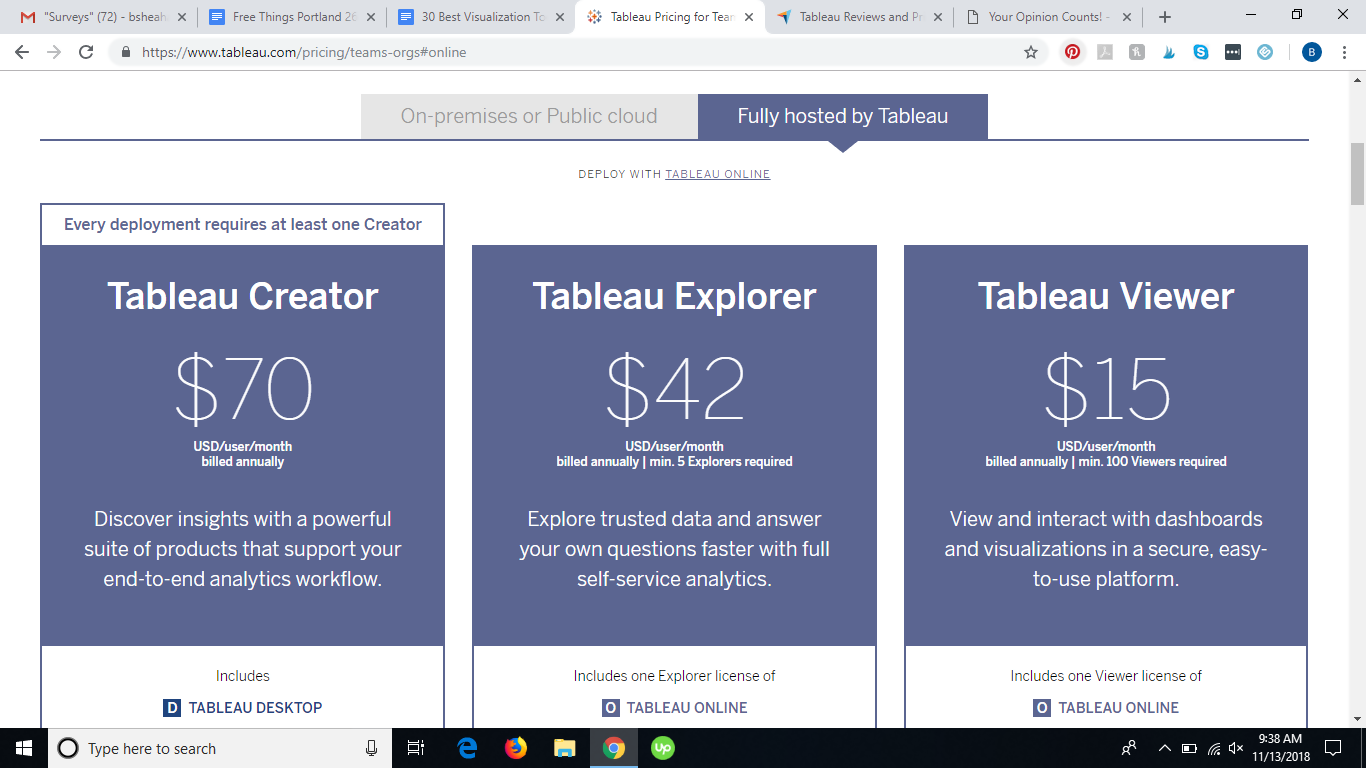
Task: View site security info via padlock
Action: [126, 52]
